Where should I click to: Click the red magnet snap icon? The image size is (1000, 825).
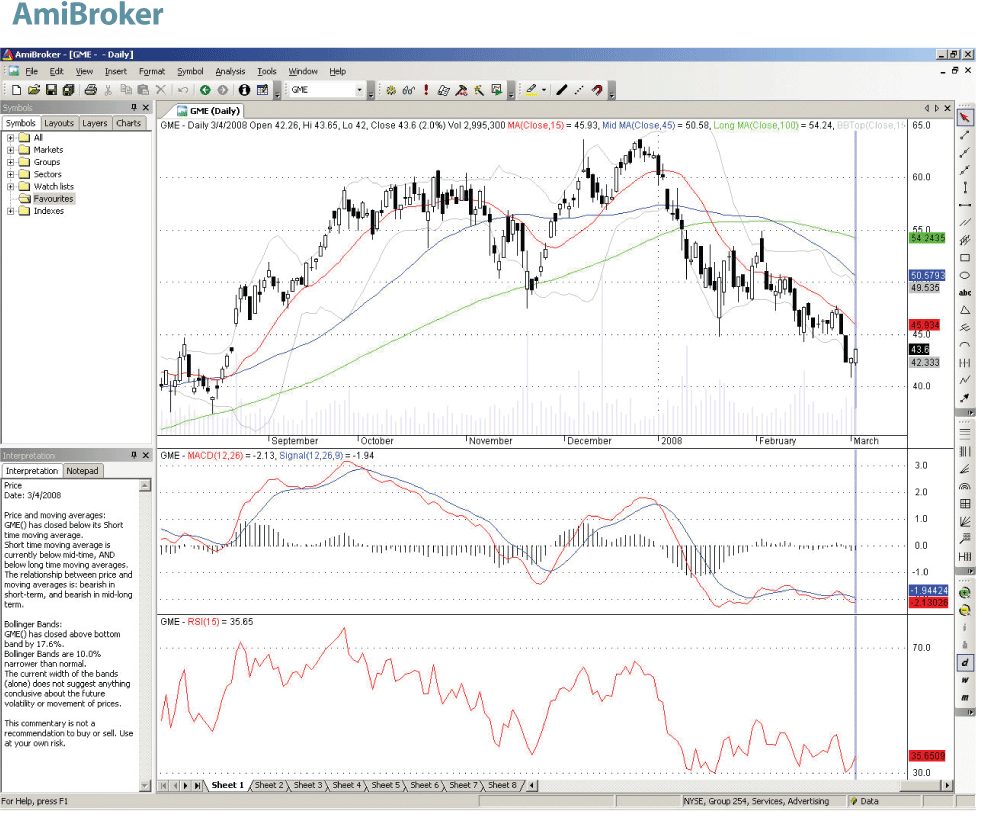[597, 90]
